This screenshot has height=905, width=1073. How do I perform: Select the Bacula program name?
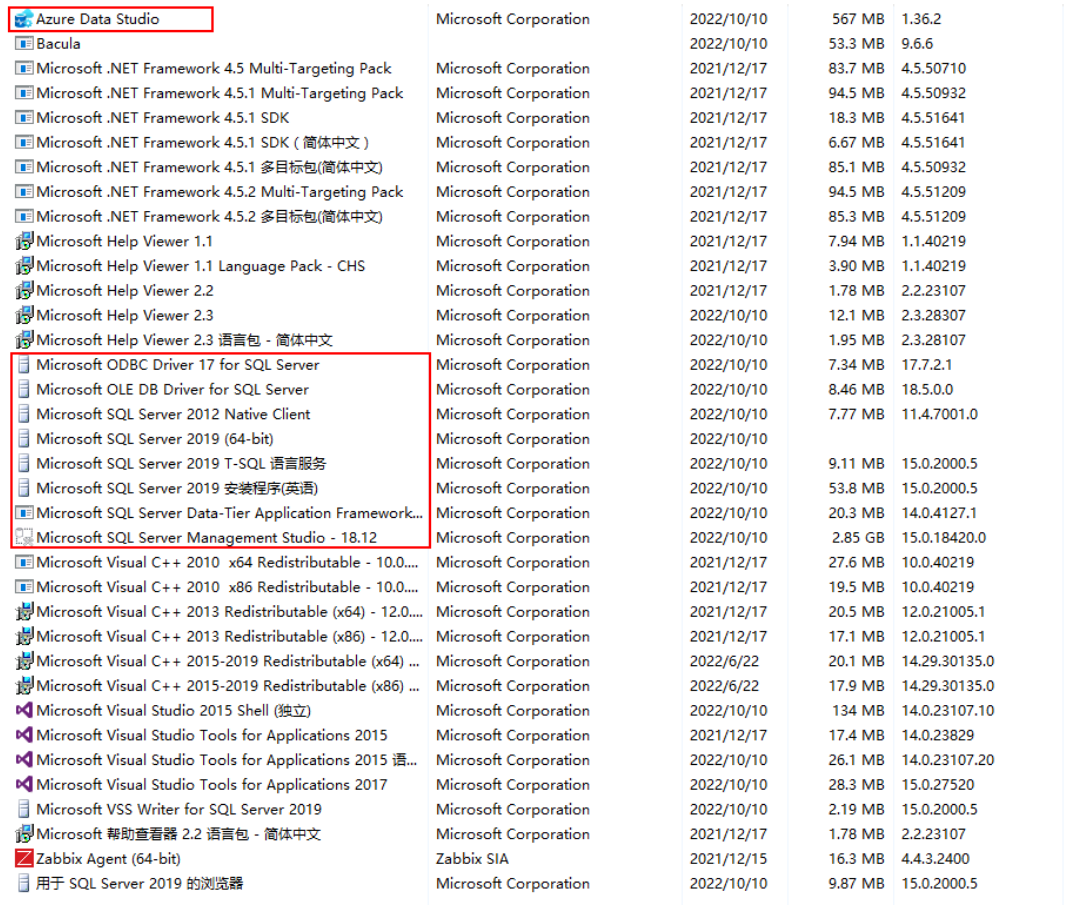pos(58,44)
